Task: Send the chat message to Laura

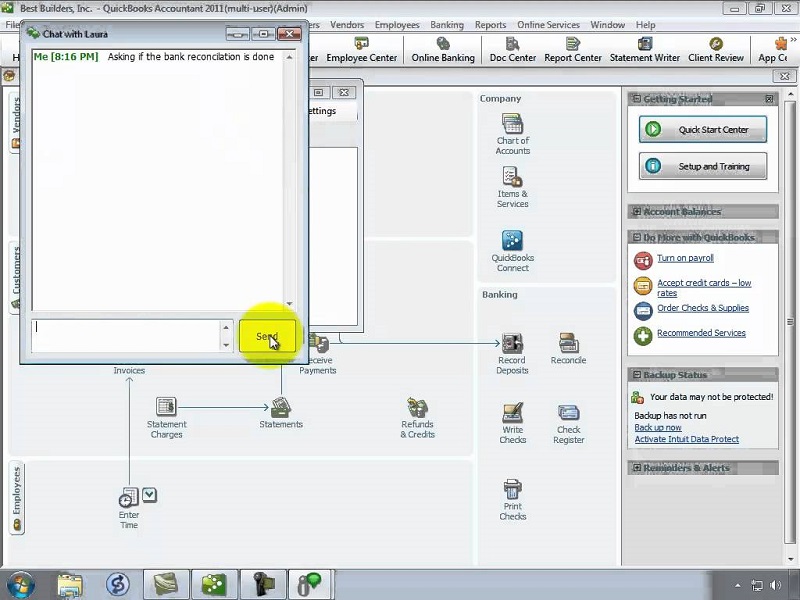Action: tap(267, 336)
